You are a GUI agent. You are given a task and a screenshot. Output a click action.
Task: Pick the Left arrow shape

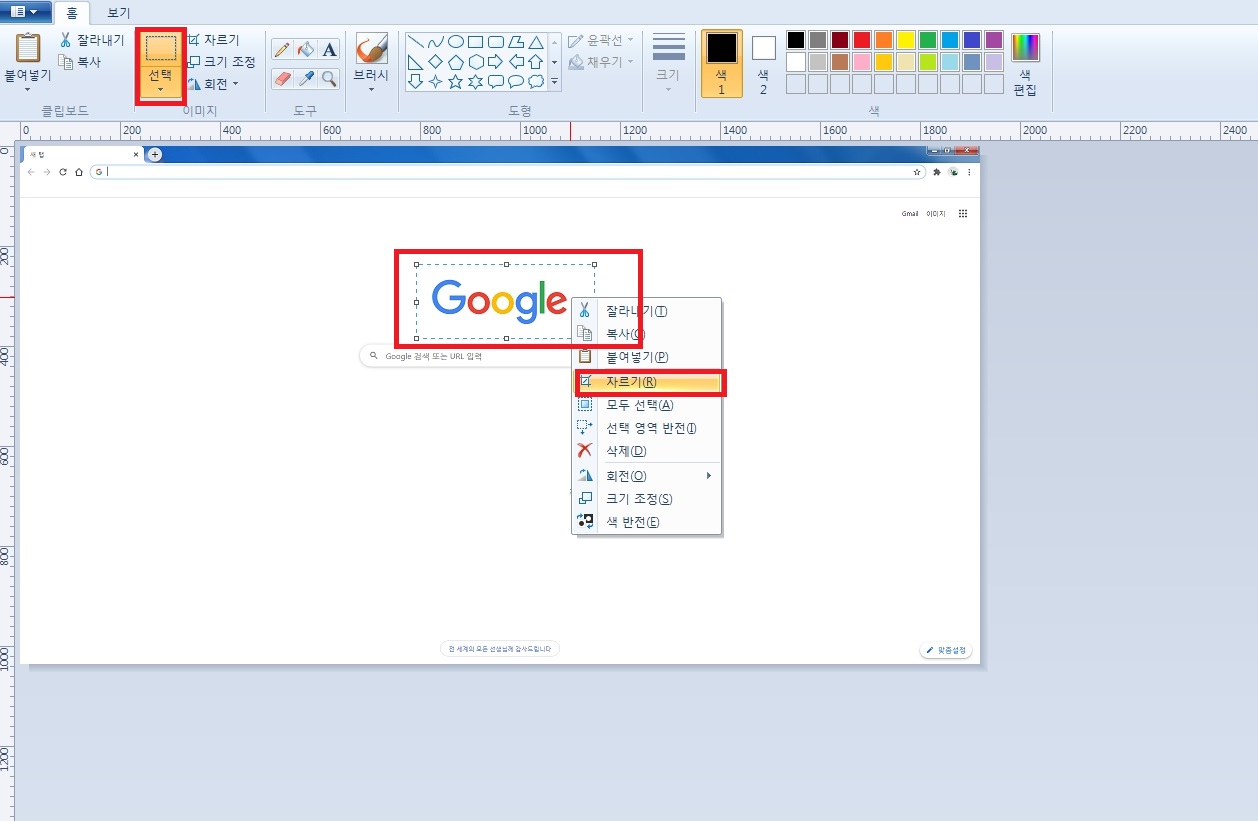coord(516,62)
